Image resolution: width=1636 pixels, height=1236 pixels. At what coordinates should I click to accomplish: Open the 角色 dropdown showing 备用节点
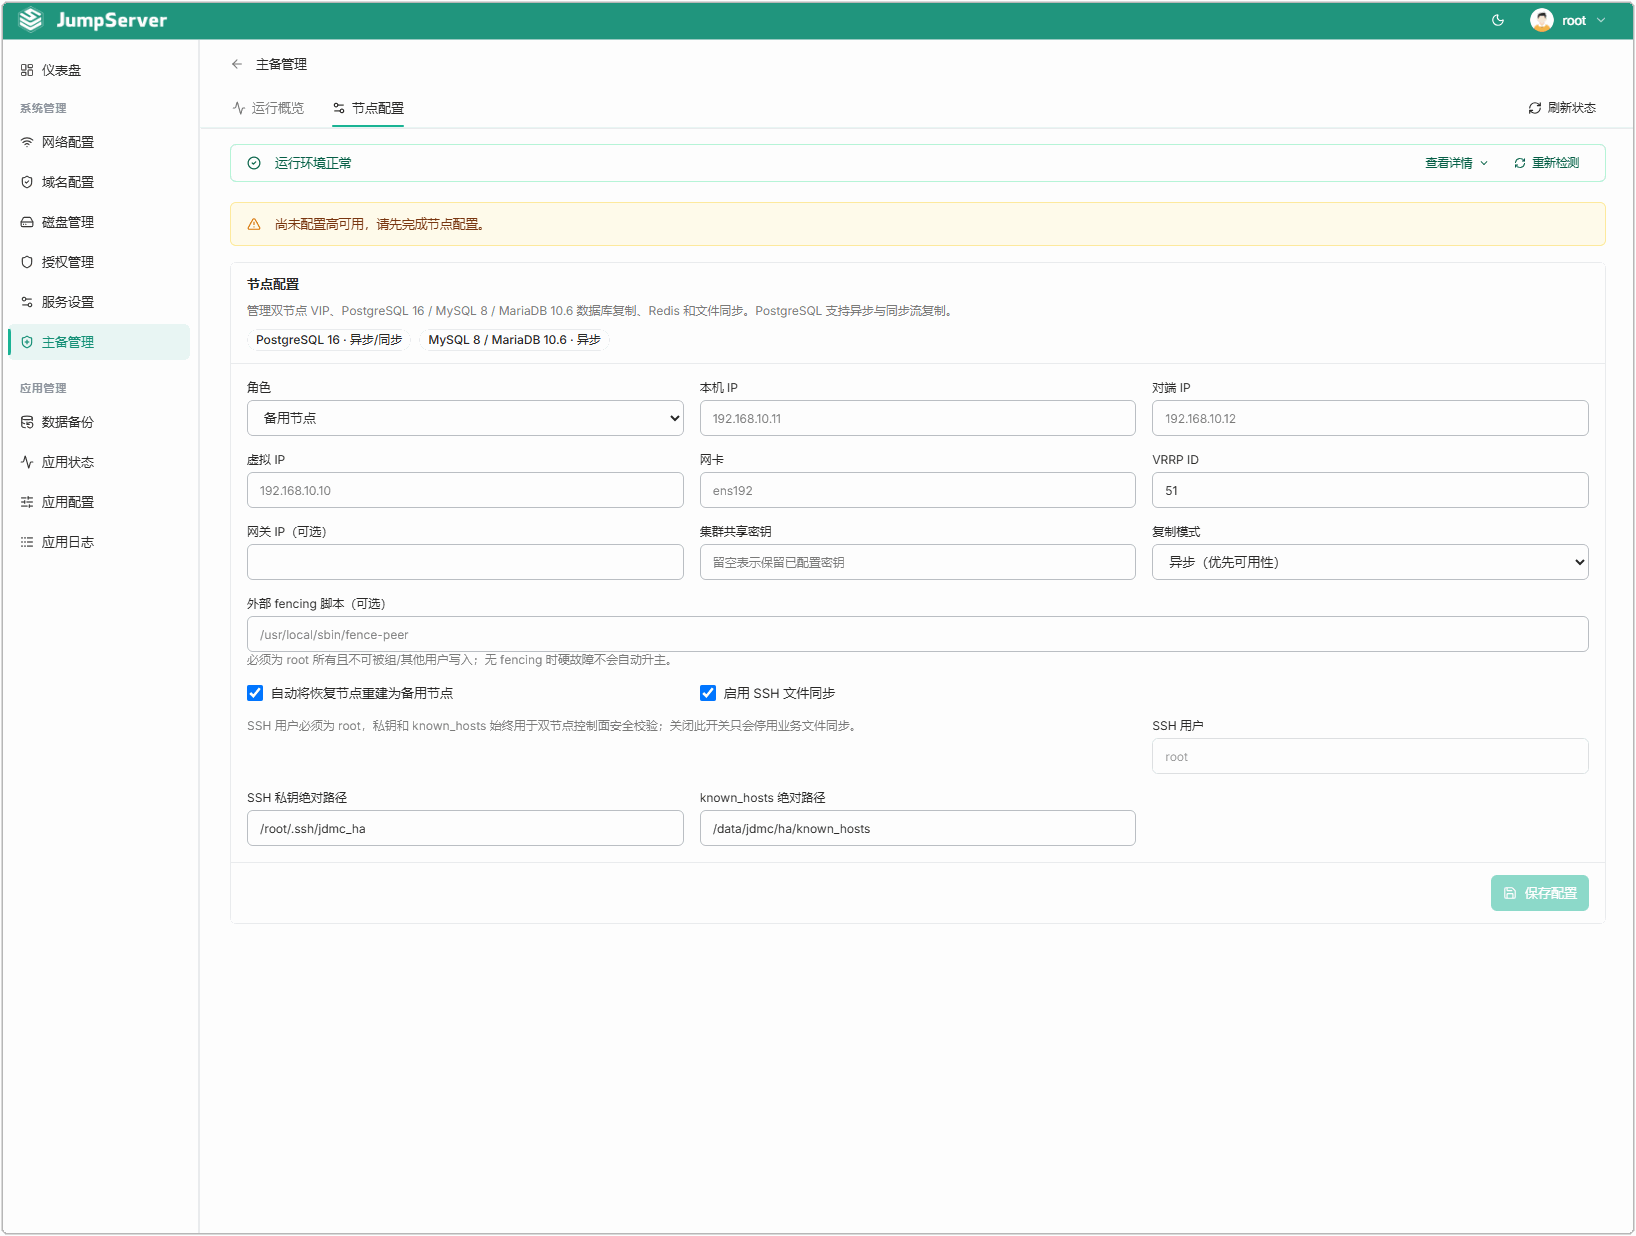coord(465,418)
